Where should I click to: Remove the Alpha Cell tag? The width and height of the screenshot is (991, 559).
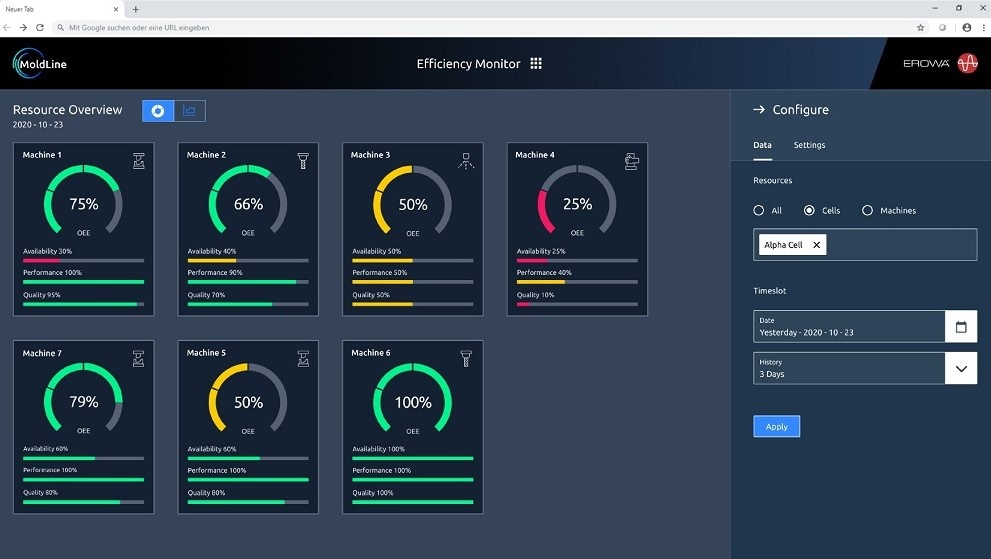[x=816, y=245]
